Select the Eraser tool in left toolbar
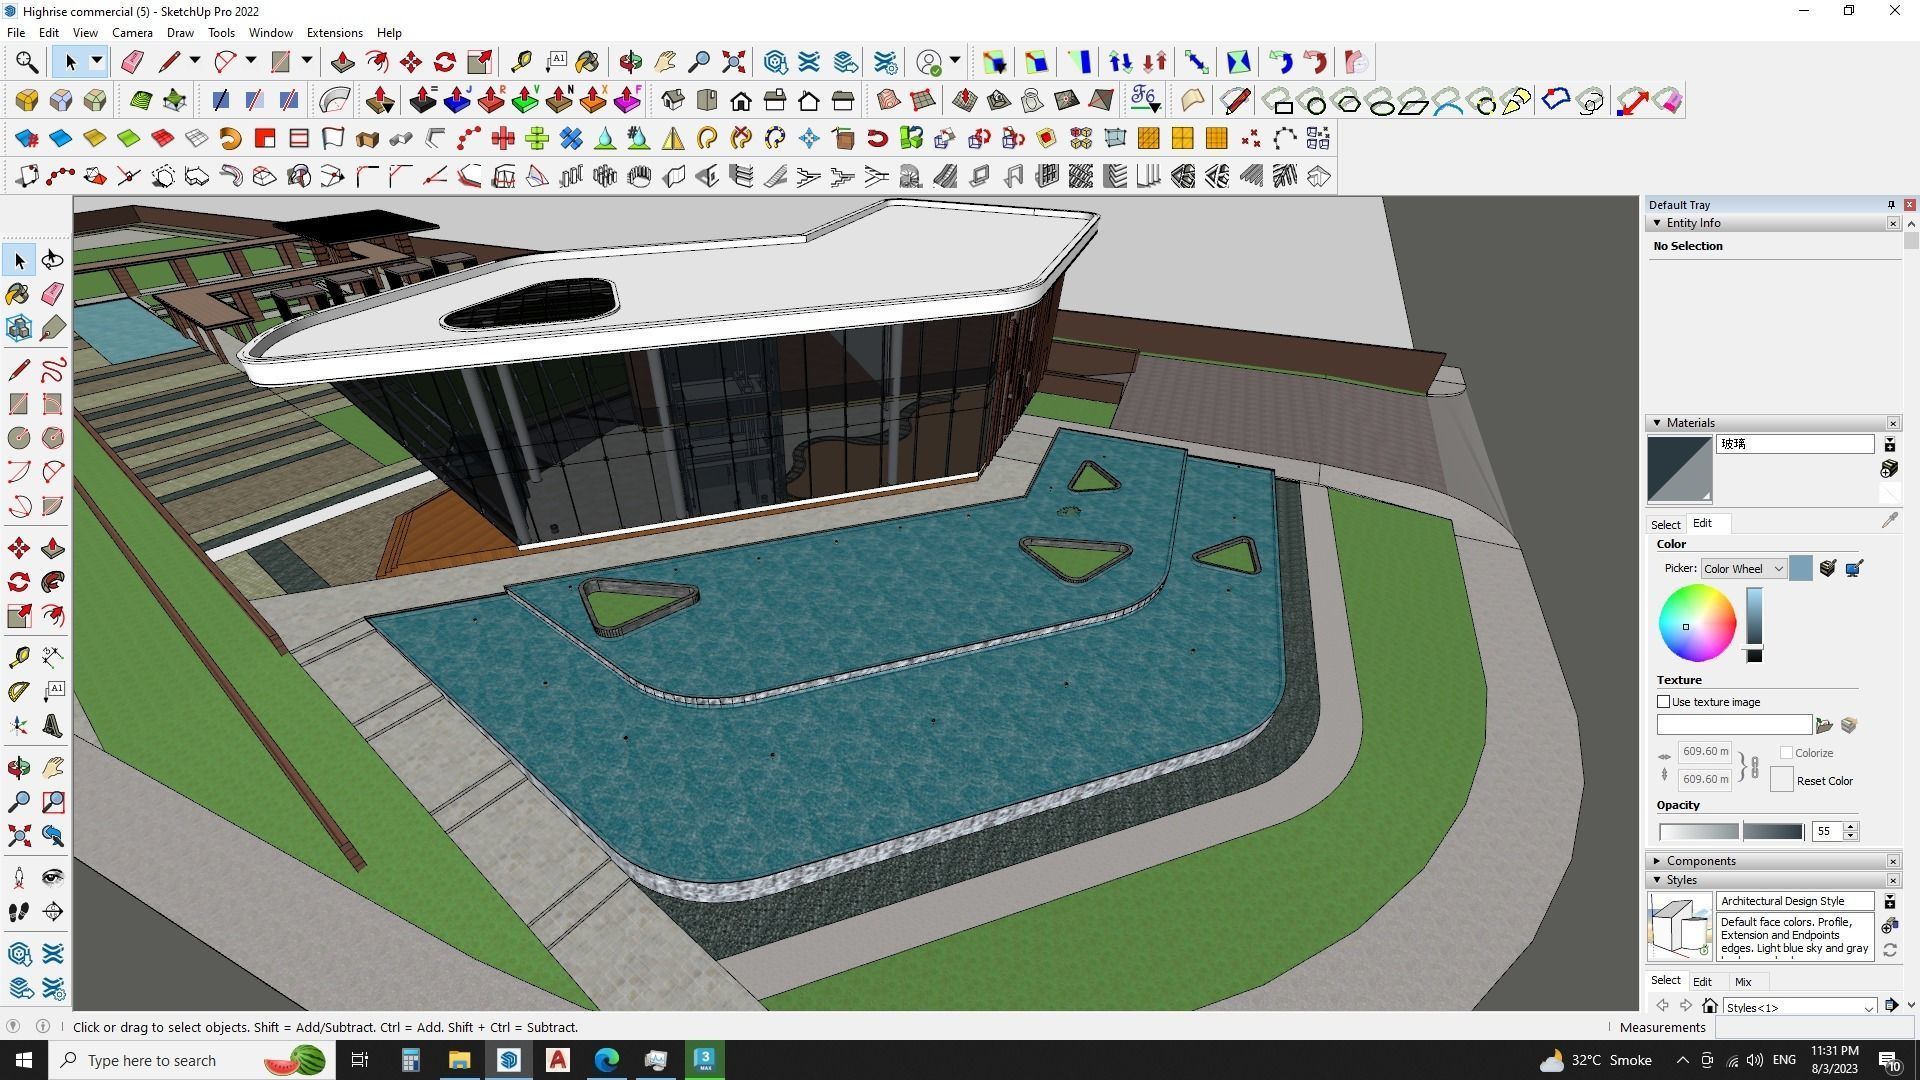The width and height of the screenshot is (1920, 1080). click(x=53, y=294)
